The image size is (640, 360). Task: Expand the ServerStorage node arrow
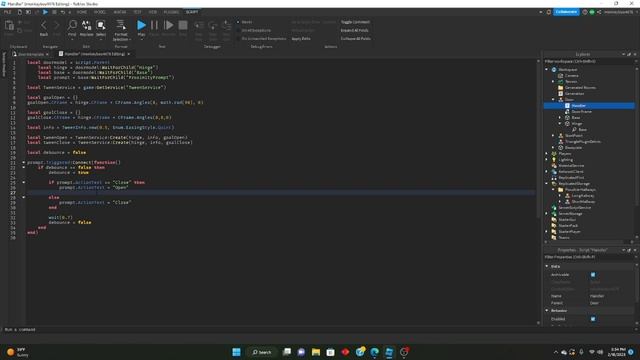point(547,214)
